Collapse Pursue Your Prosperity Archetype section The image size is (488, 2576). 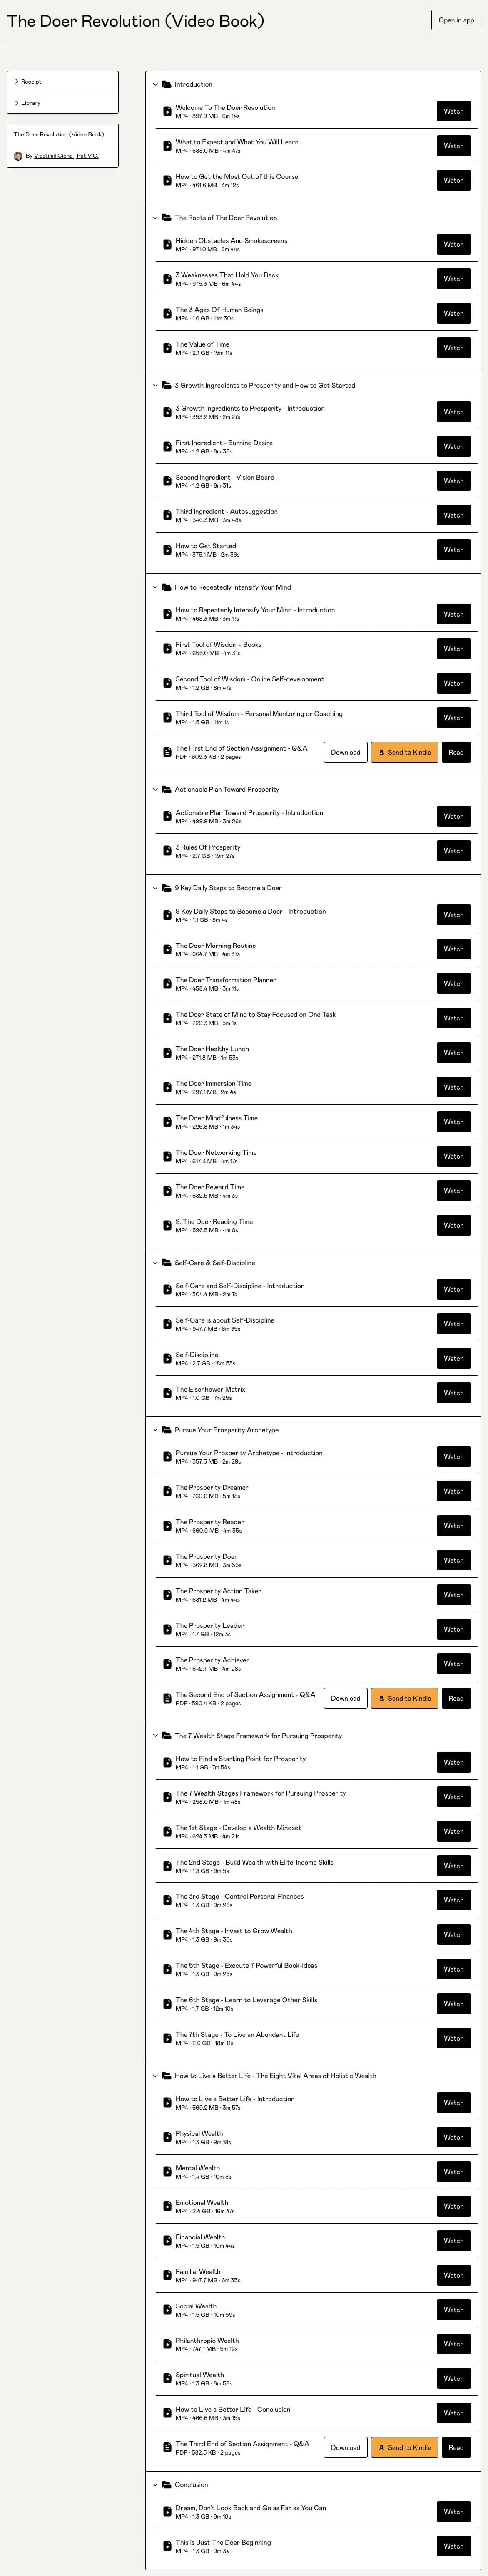pyautogui.click(x=155, y=1430)
